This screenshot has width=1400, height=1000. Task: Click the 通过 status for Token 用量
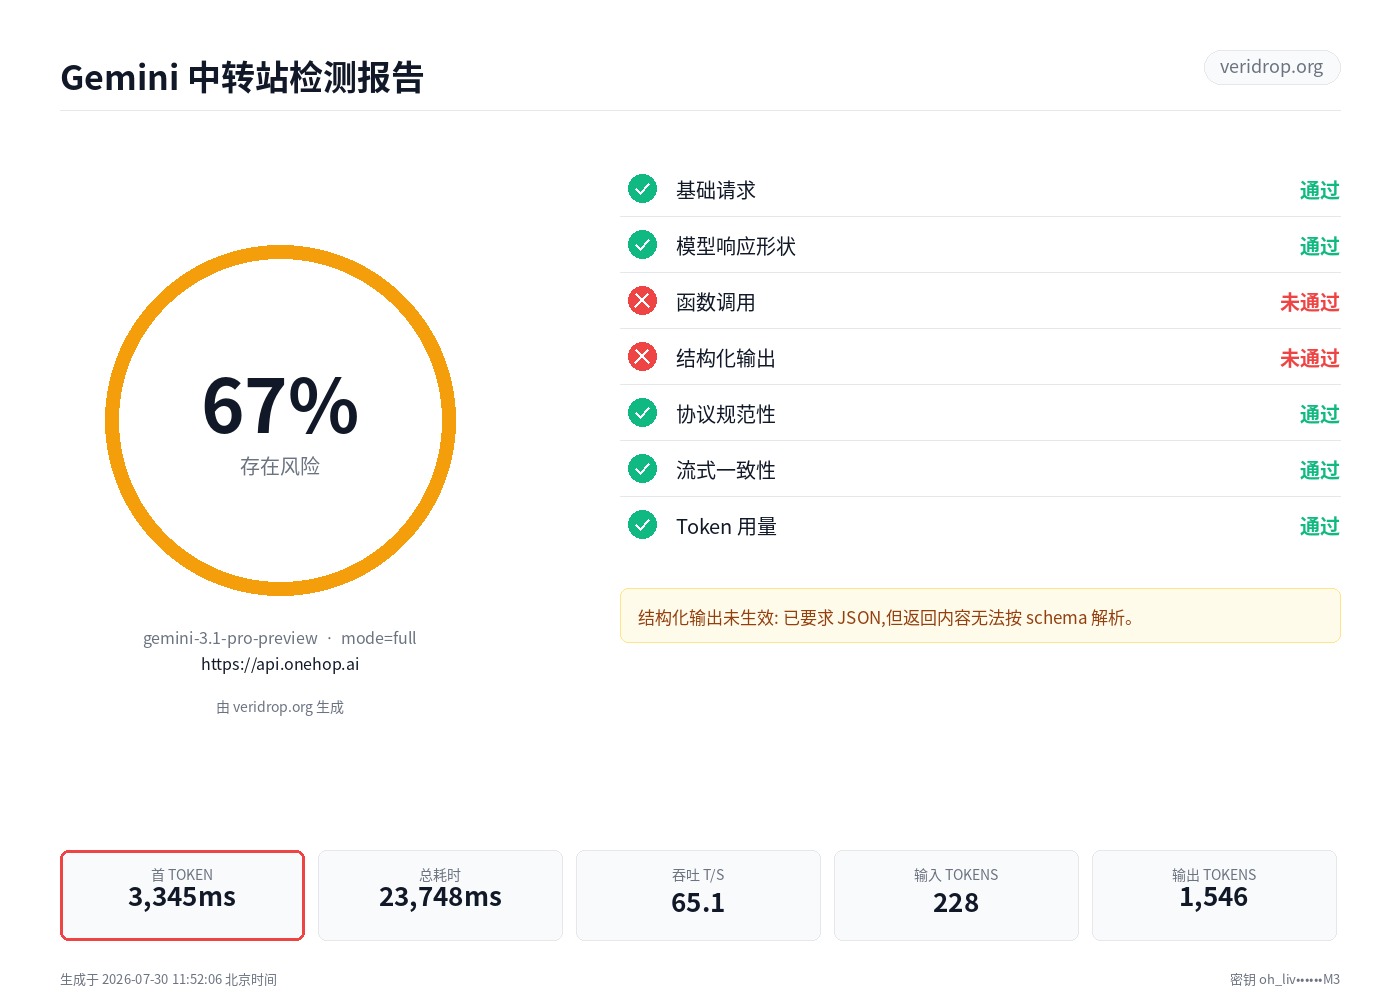[1320, 526]
